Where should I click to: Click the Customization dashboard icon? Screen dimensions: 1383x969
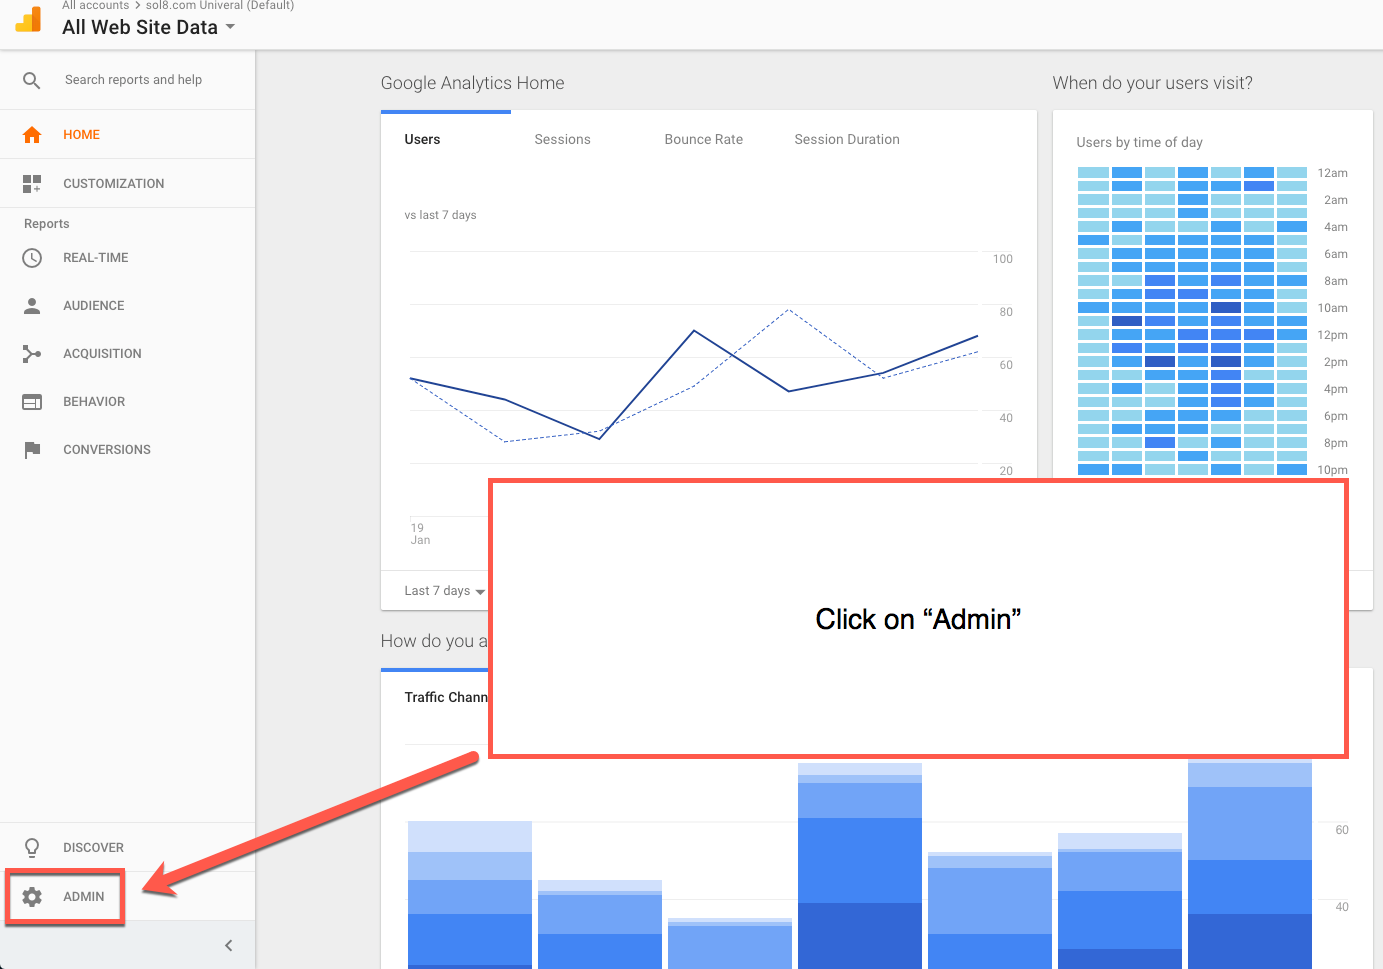point(32,184)
